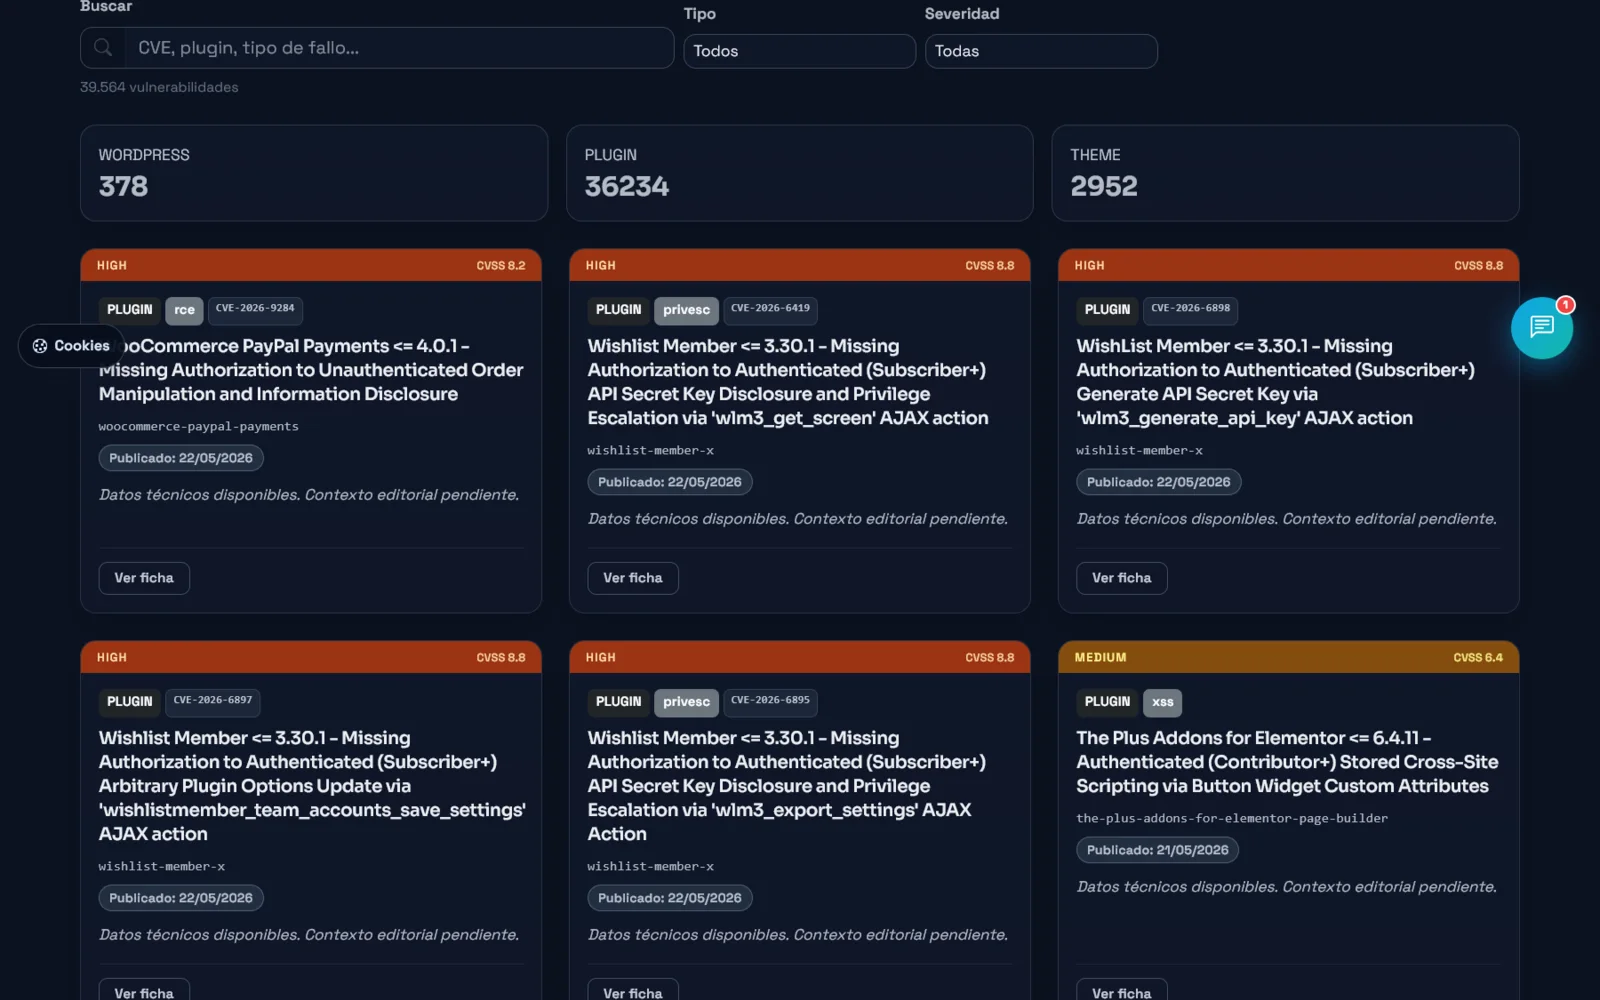This screenshot has height=1000, width=1600.
Task: Open Ver ficha for wlm3_generate_api_key vulnerability
Action: [1122, 578]
